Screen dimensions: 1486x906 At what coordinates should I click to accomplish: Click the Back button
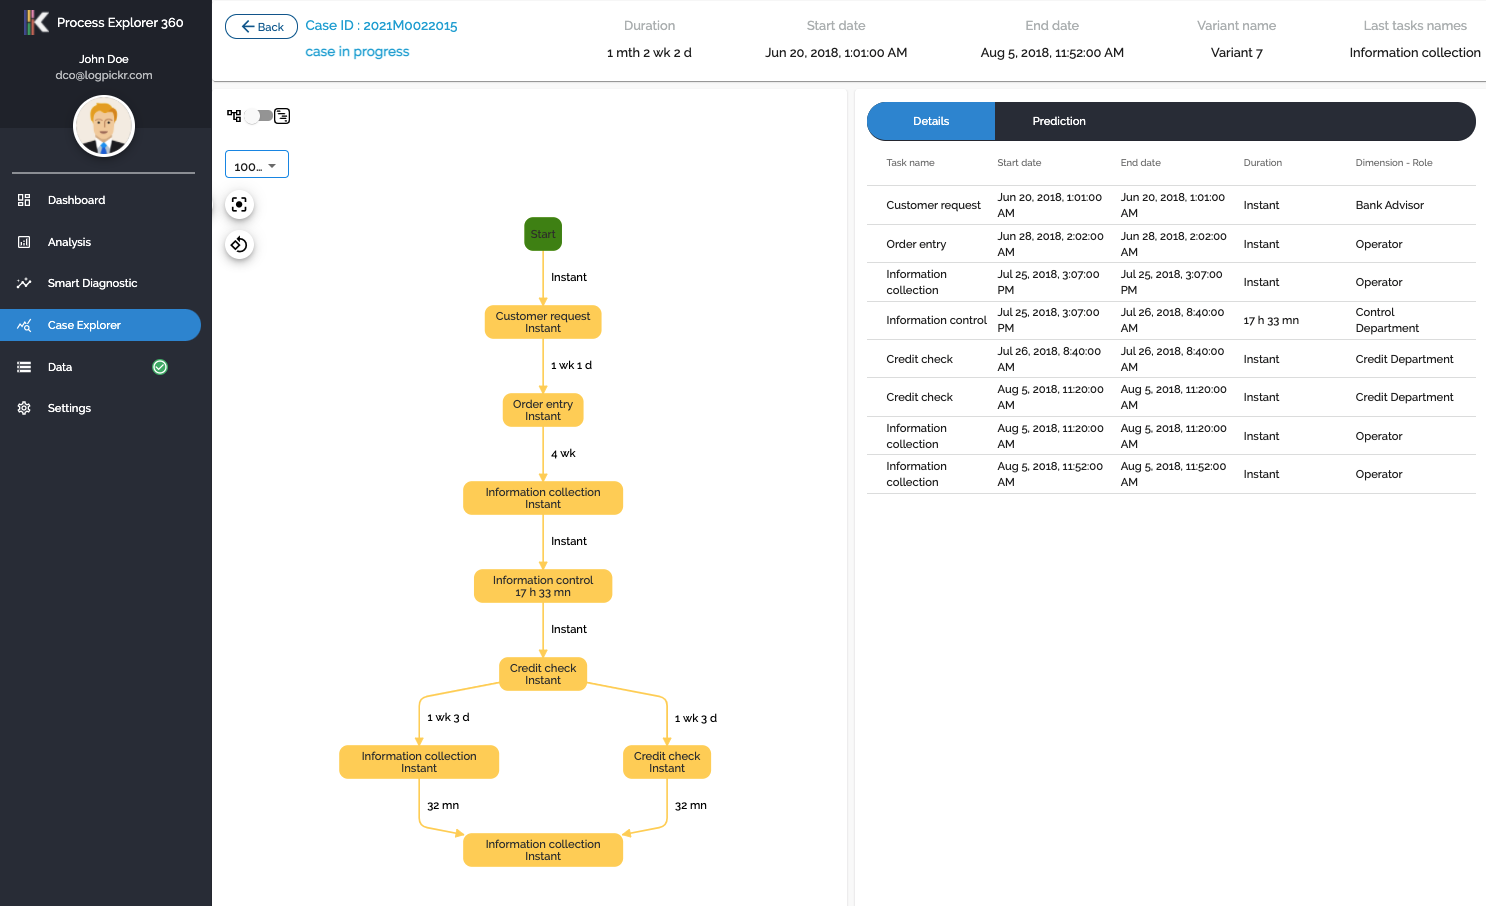[x=261, y=27]
